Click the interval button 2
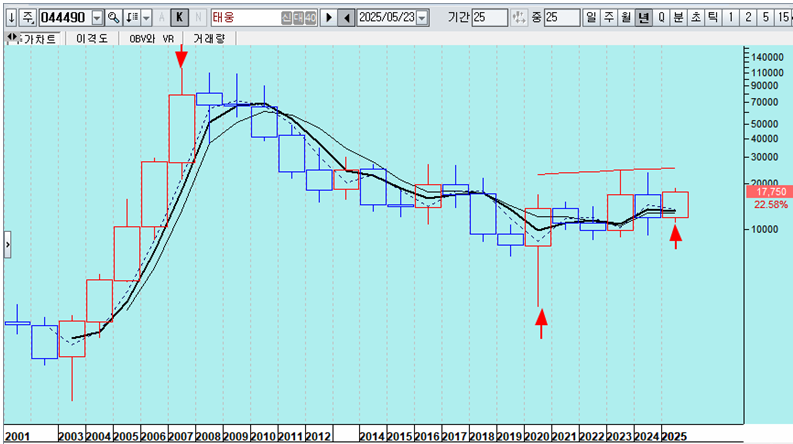This screenshot has width=793, height=444. [748, 18]
